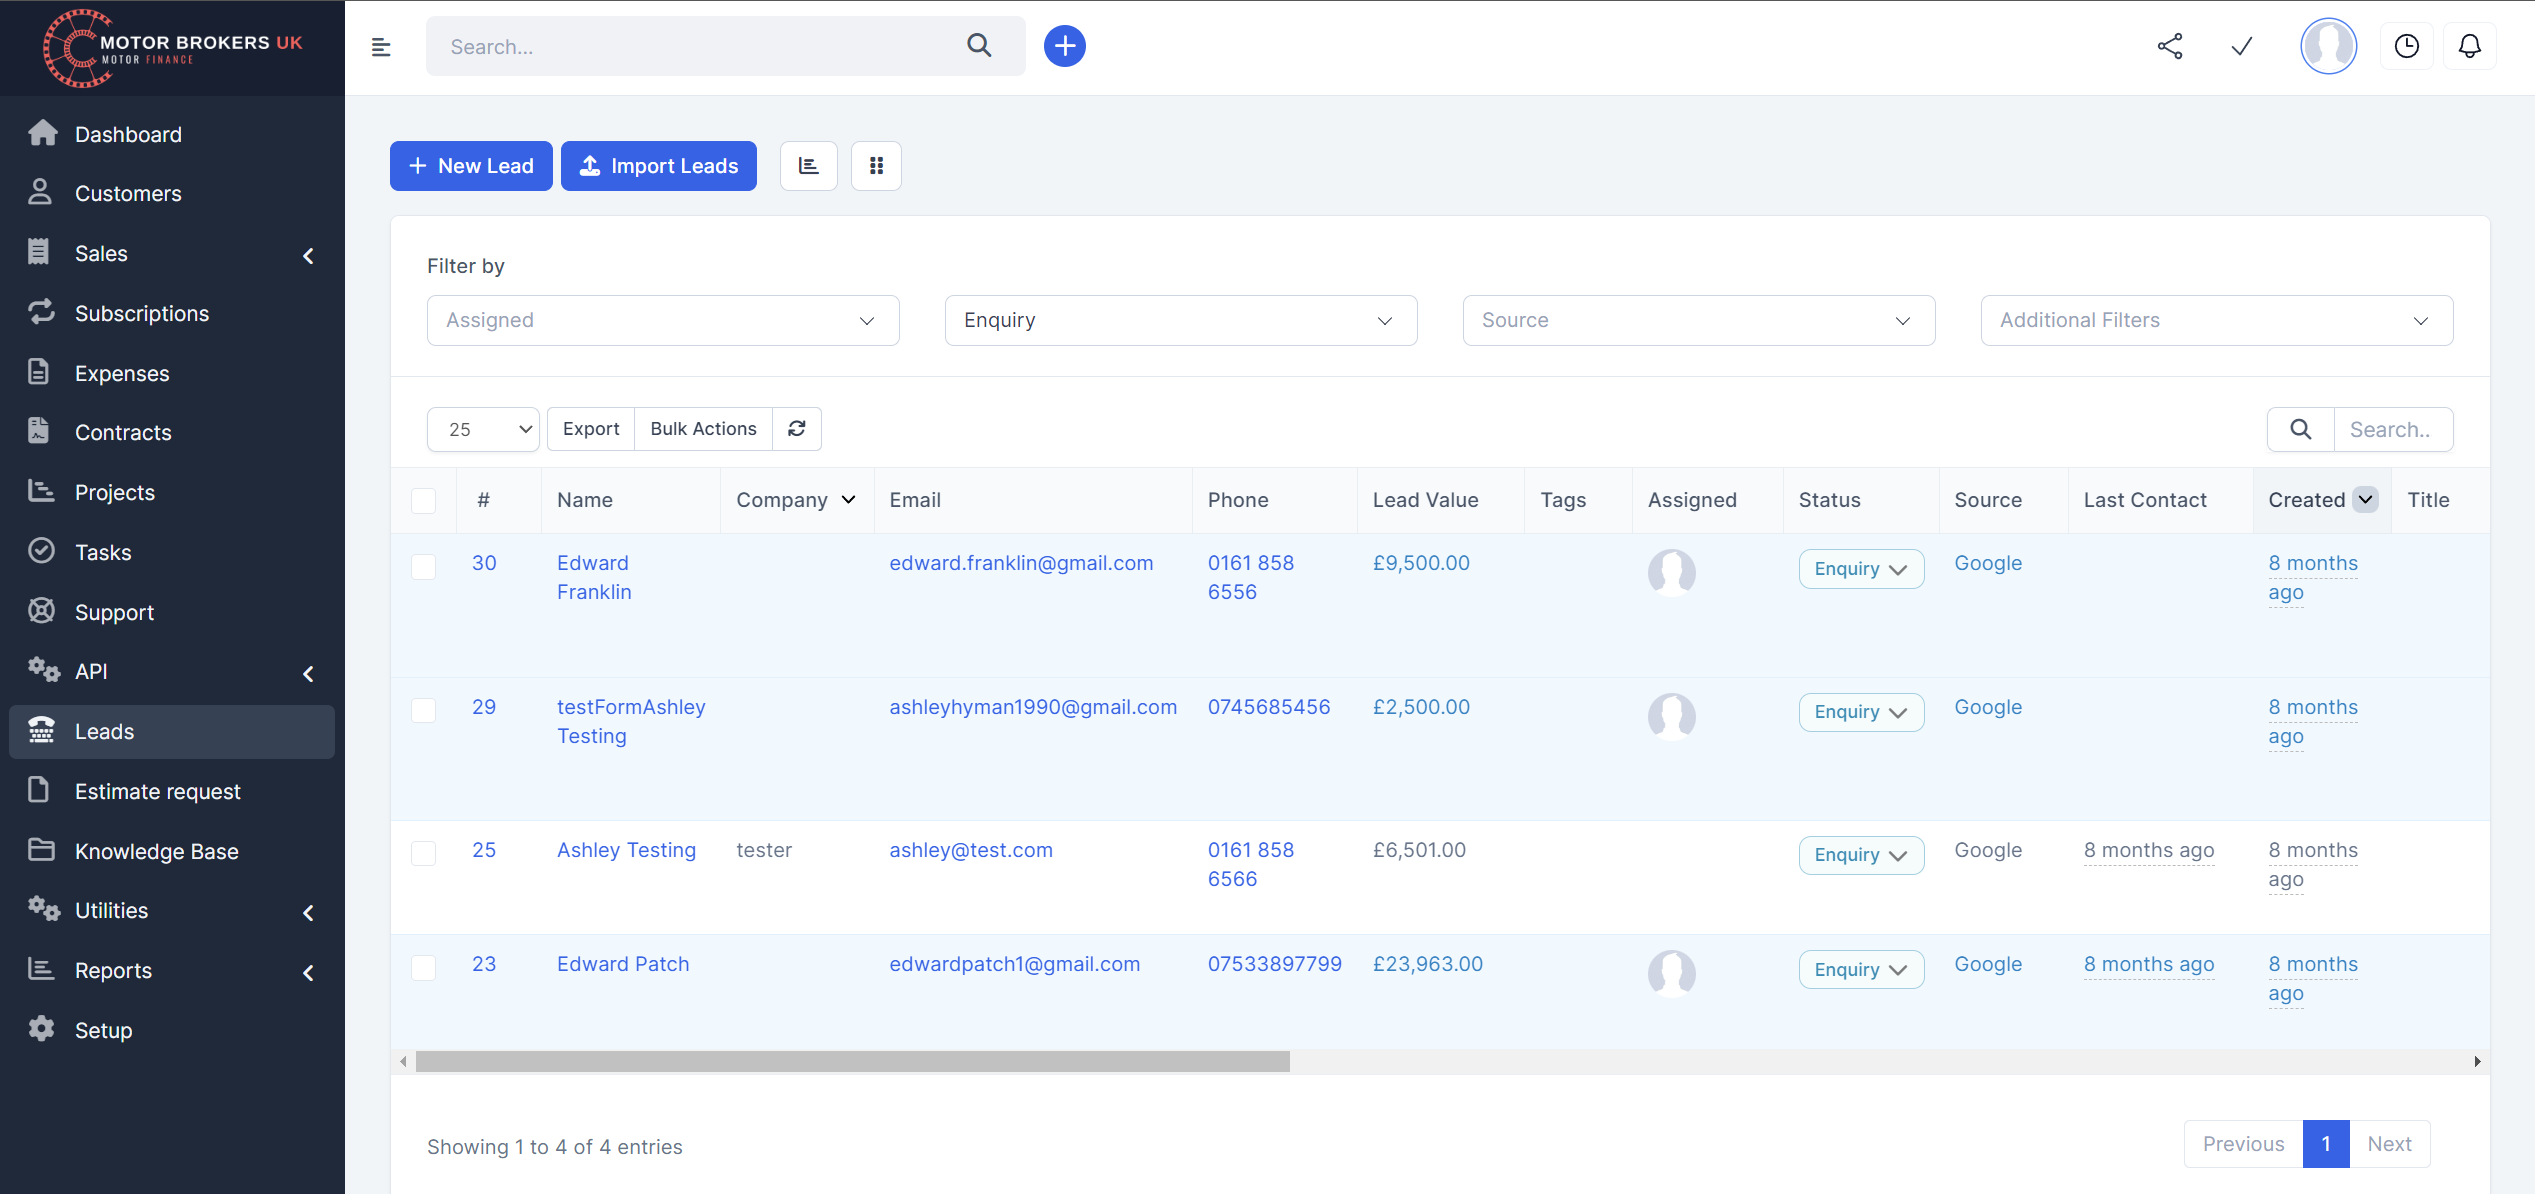Open Enquiry status dropdown for testFormAshley Testing
The width and height of the screenshot is (2535, 1194).
(1861, 712)
